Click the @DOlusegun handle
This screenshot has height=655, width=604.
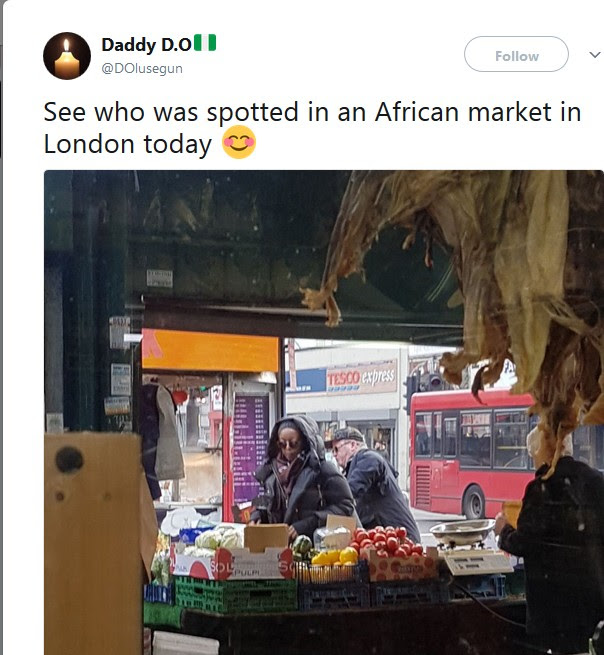click(x=142, y=69)
